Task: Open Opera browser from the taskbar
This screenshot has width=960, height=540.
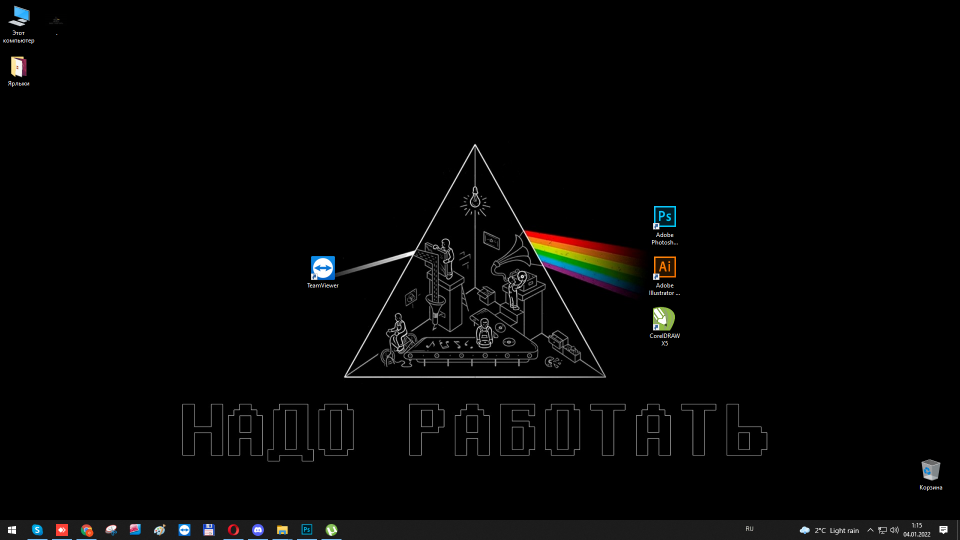Action: [233, 530]
